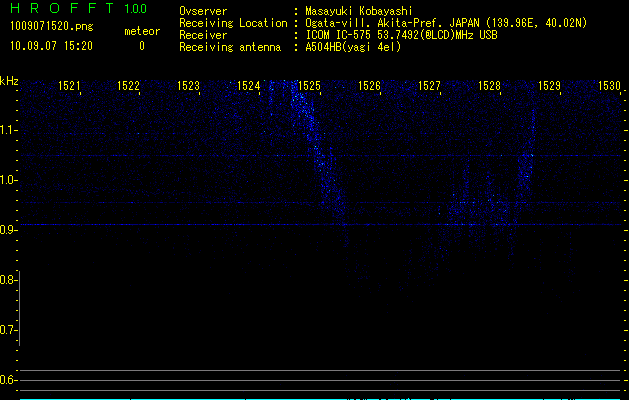Select receiver text ICOM IC-575 53.7492 MHz USB
The height and width of the screenshot is (400, 629).
click(x=401, y=35)
